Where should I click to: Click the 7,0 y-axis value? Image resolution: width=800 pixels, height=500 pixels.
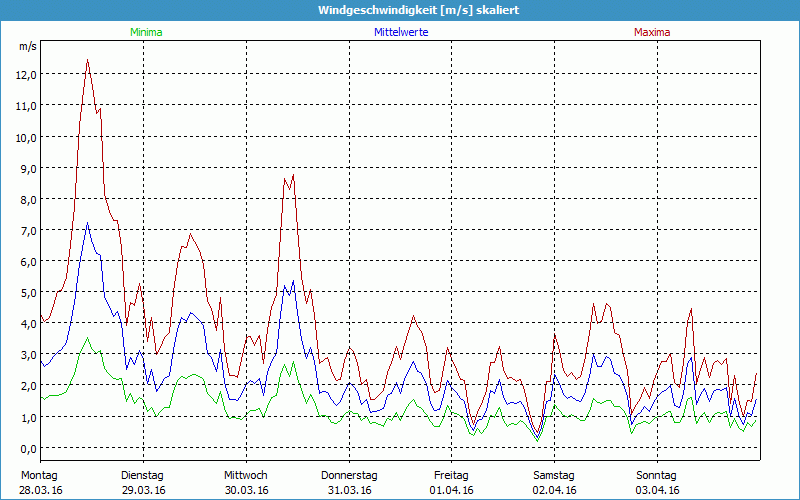(29, 231)
